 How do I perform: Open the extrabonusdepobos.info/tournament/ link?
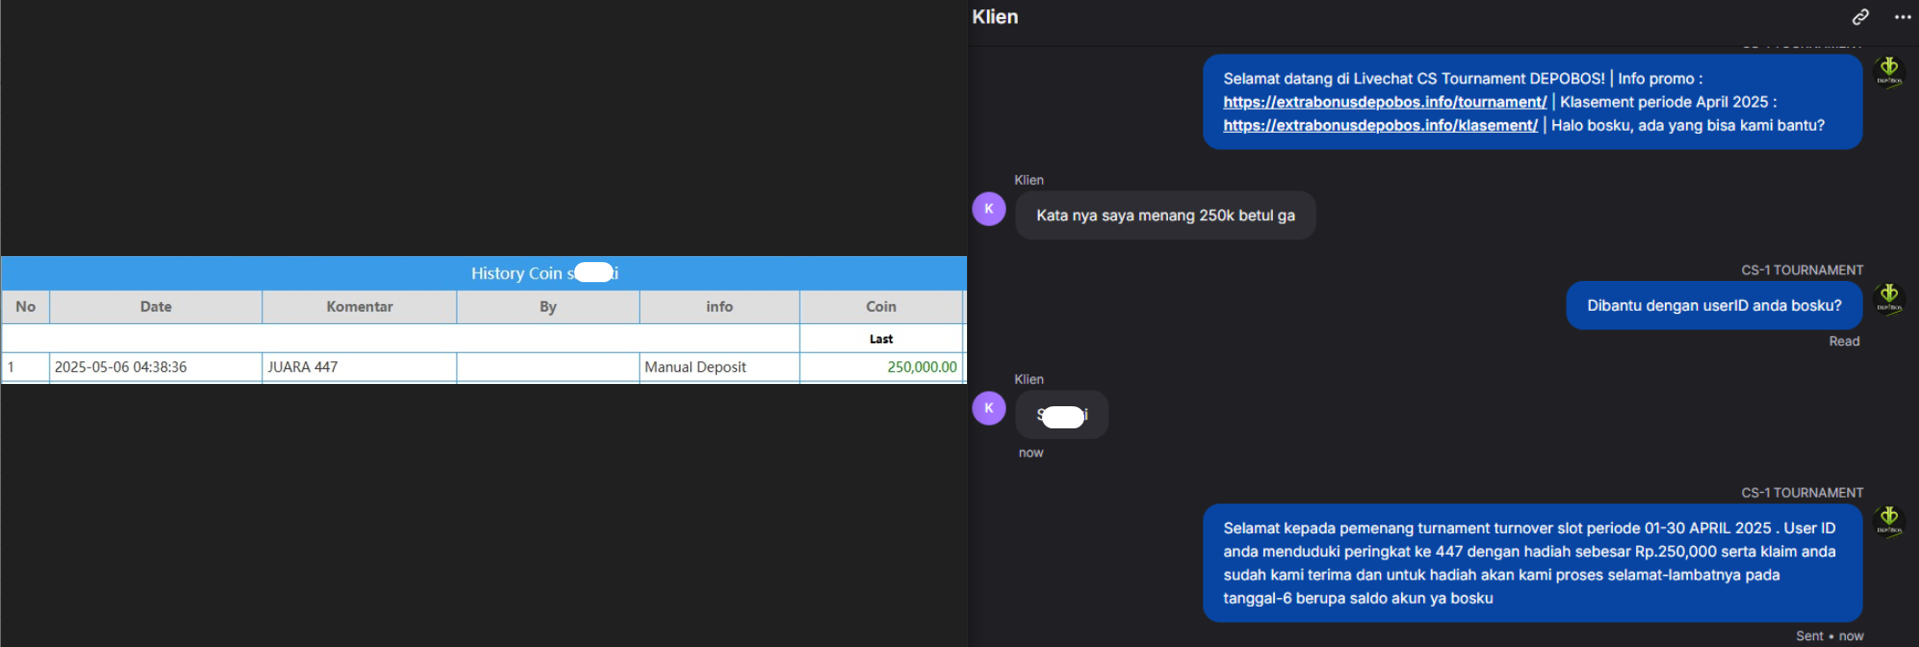tap(1385, 102)
